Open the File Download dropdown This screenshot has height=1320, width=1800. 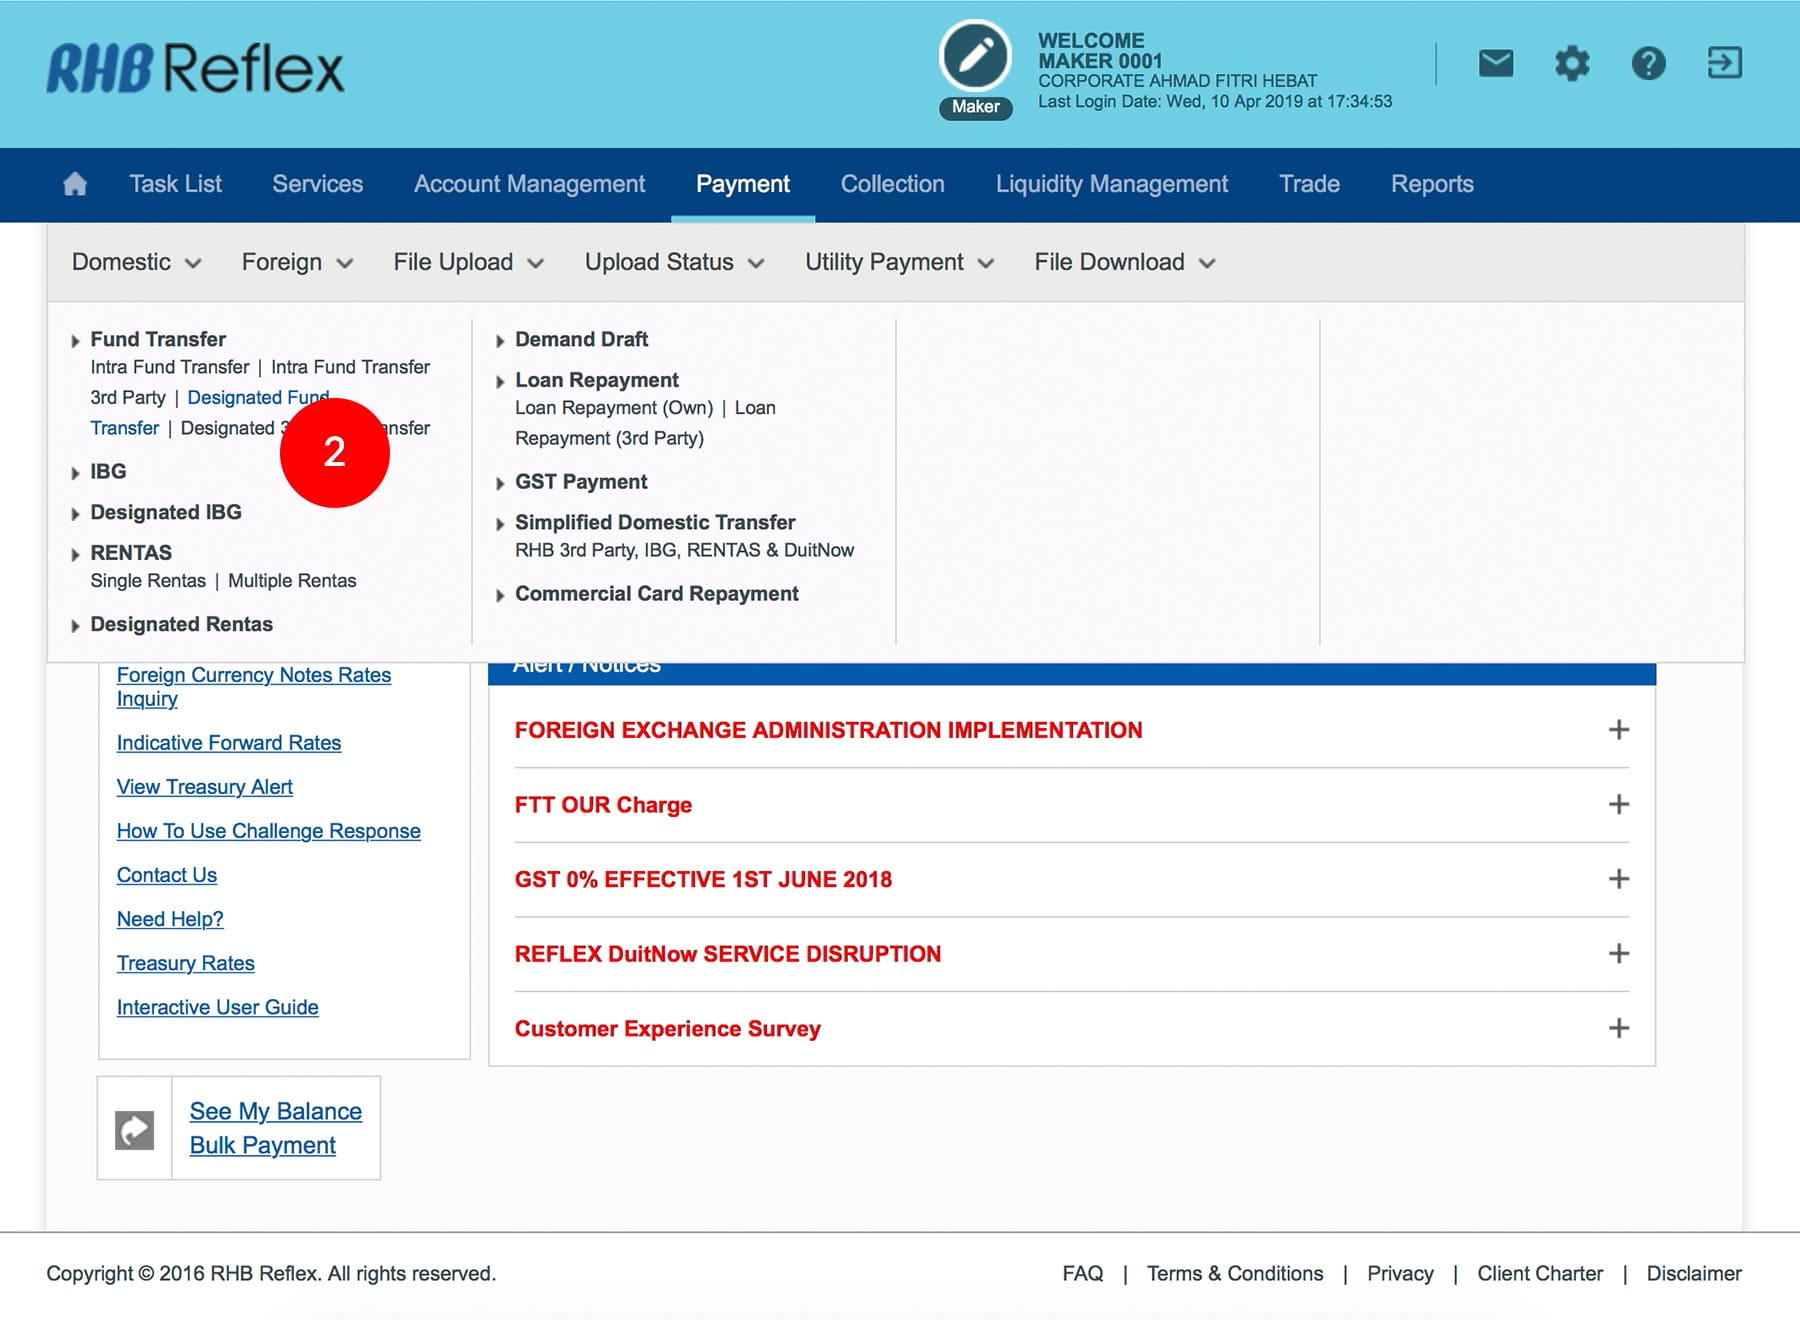[x=1124, y=262]
